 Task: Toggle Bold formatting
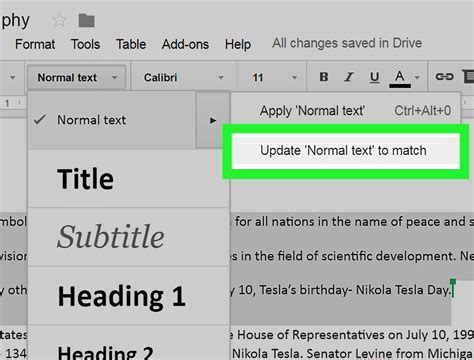[x=324, y=77]
